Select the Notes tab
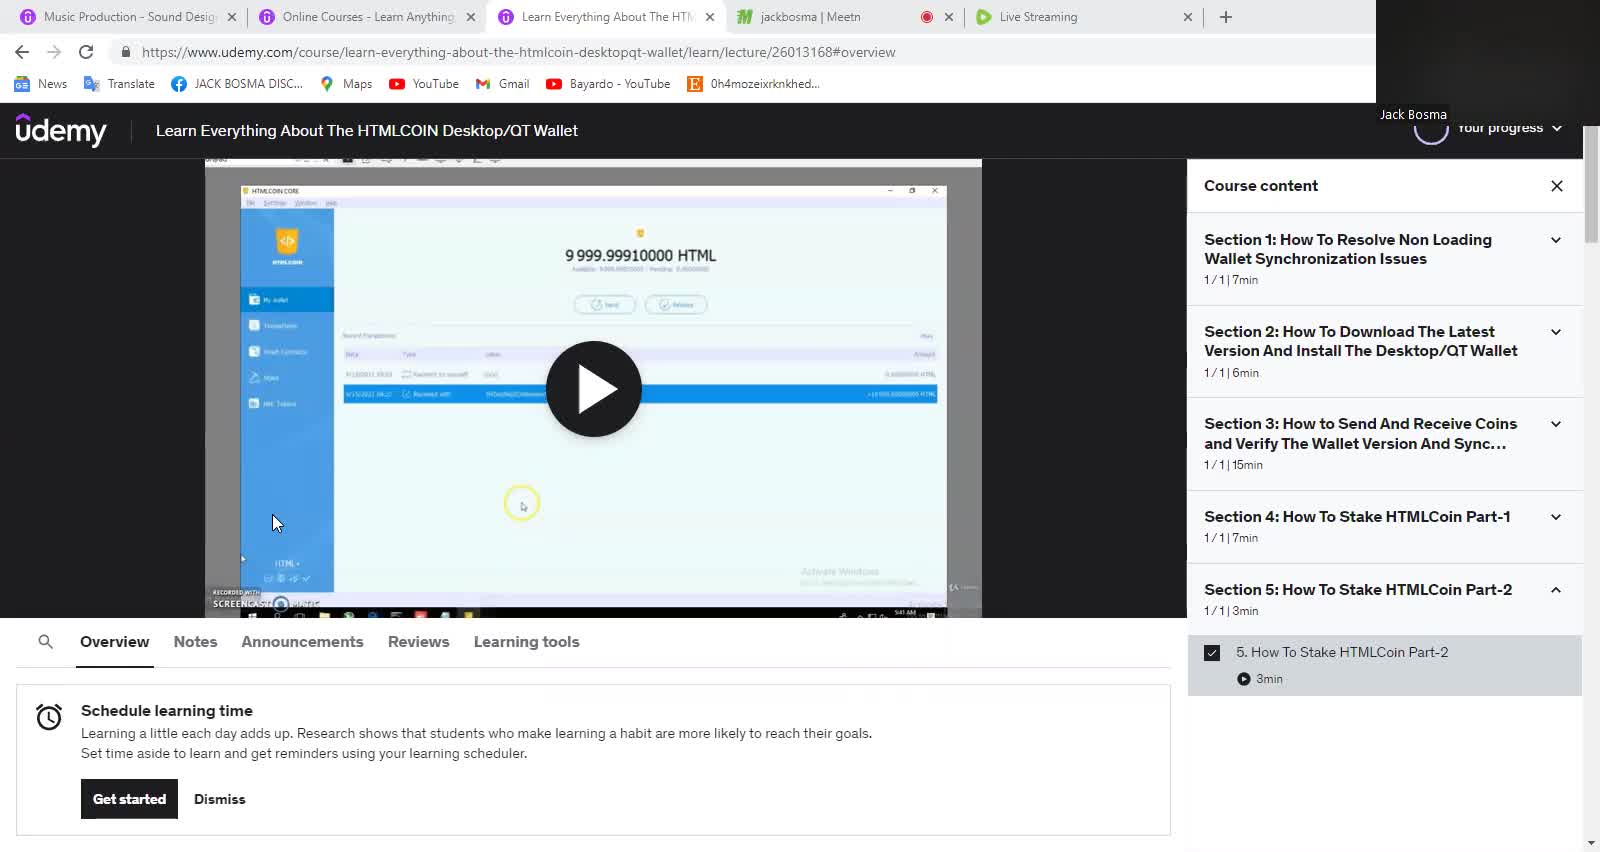Image resolution: width=1600 pixels, height=852 pixels. [x=195, y=642]
